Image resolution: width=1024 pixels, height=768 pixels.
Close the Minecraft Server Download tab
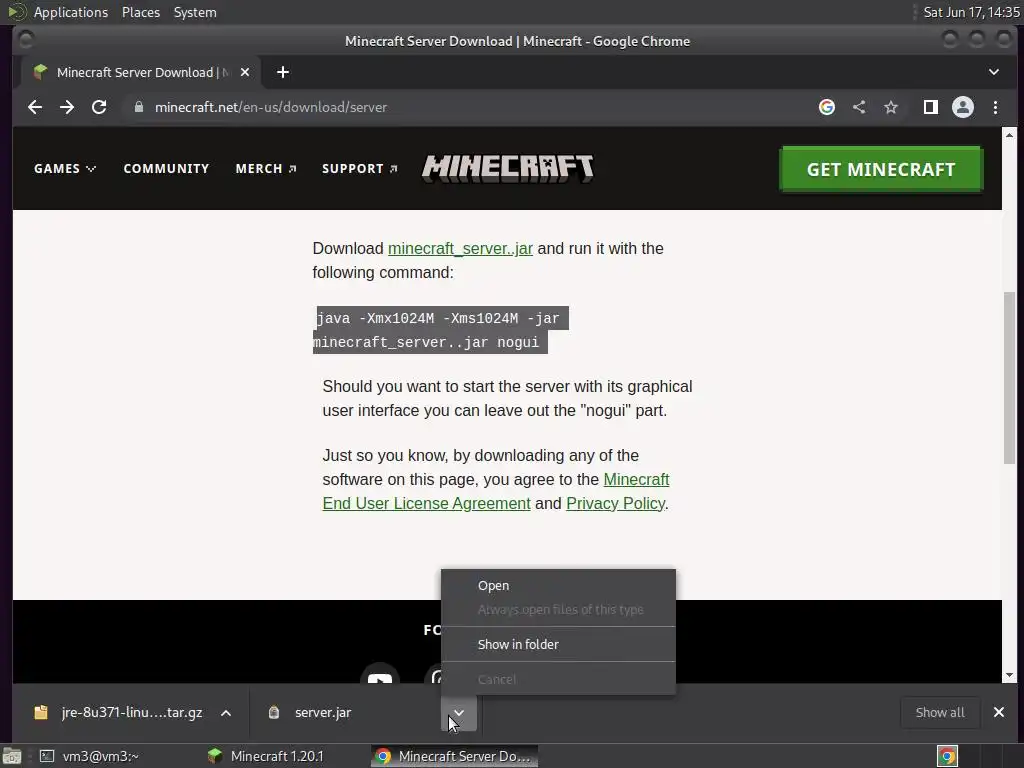[245, 72]
